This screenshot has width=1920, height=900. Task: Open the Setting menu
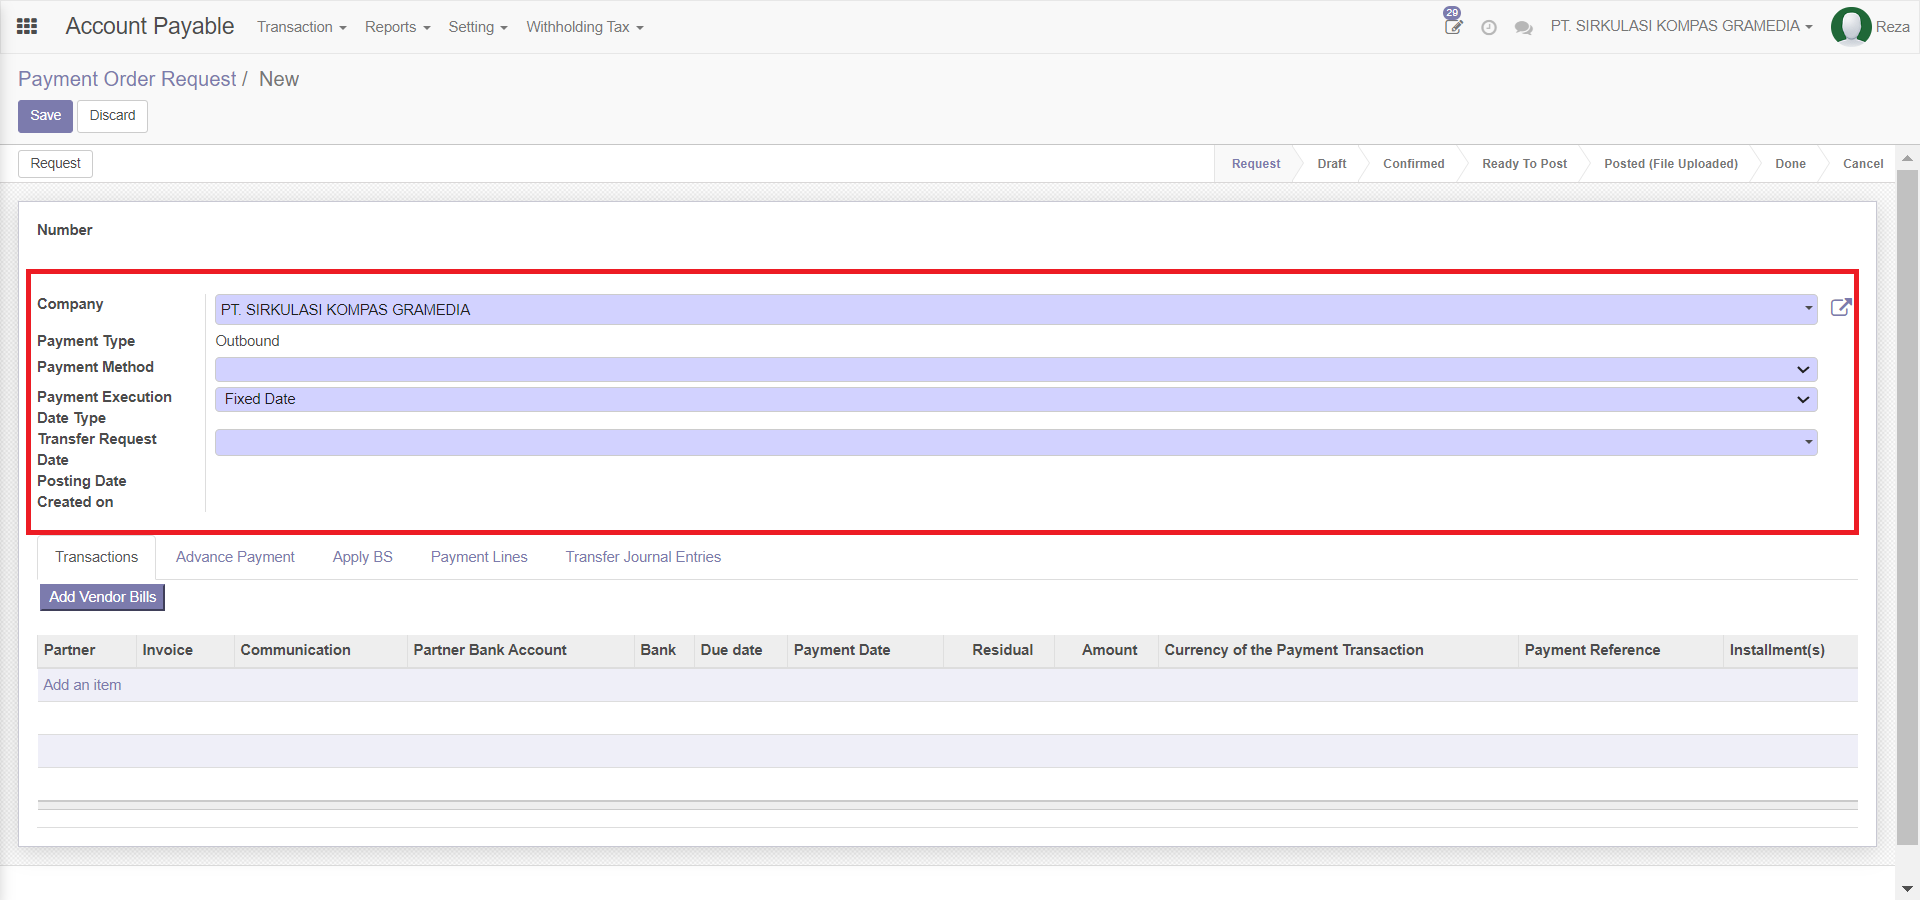pos(478,27)
